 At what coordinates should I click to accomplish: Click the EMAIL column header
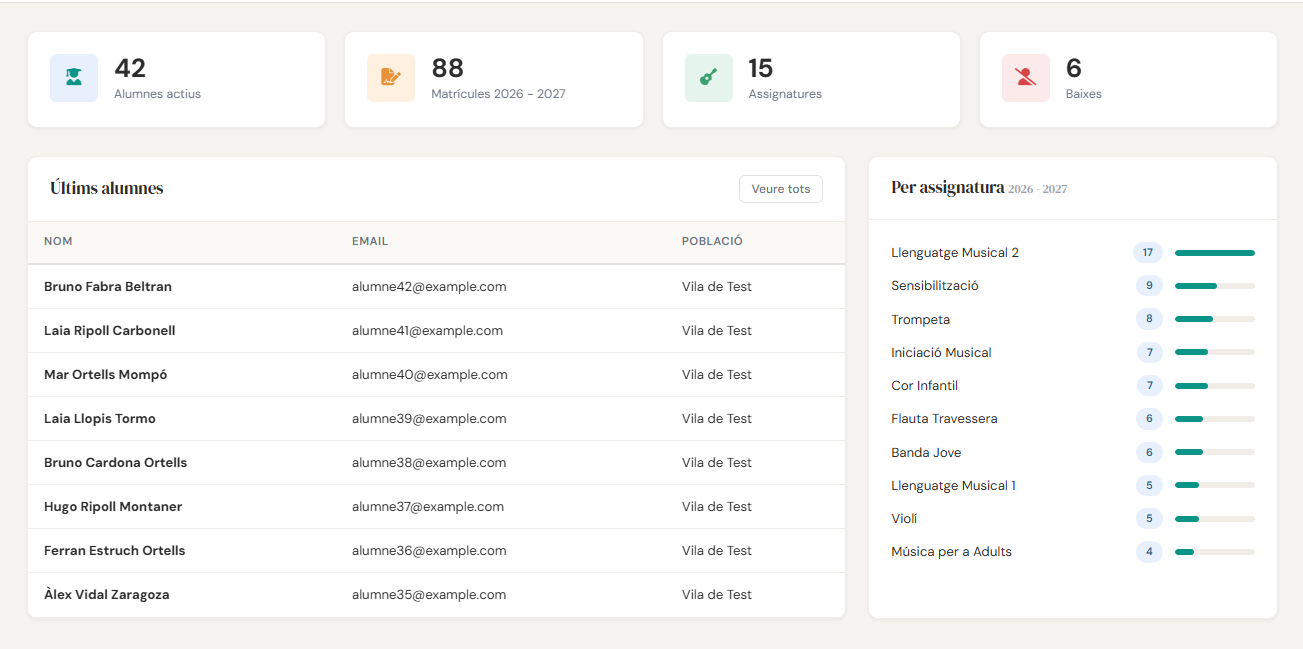[370, 241]
